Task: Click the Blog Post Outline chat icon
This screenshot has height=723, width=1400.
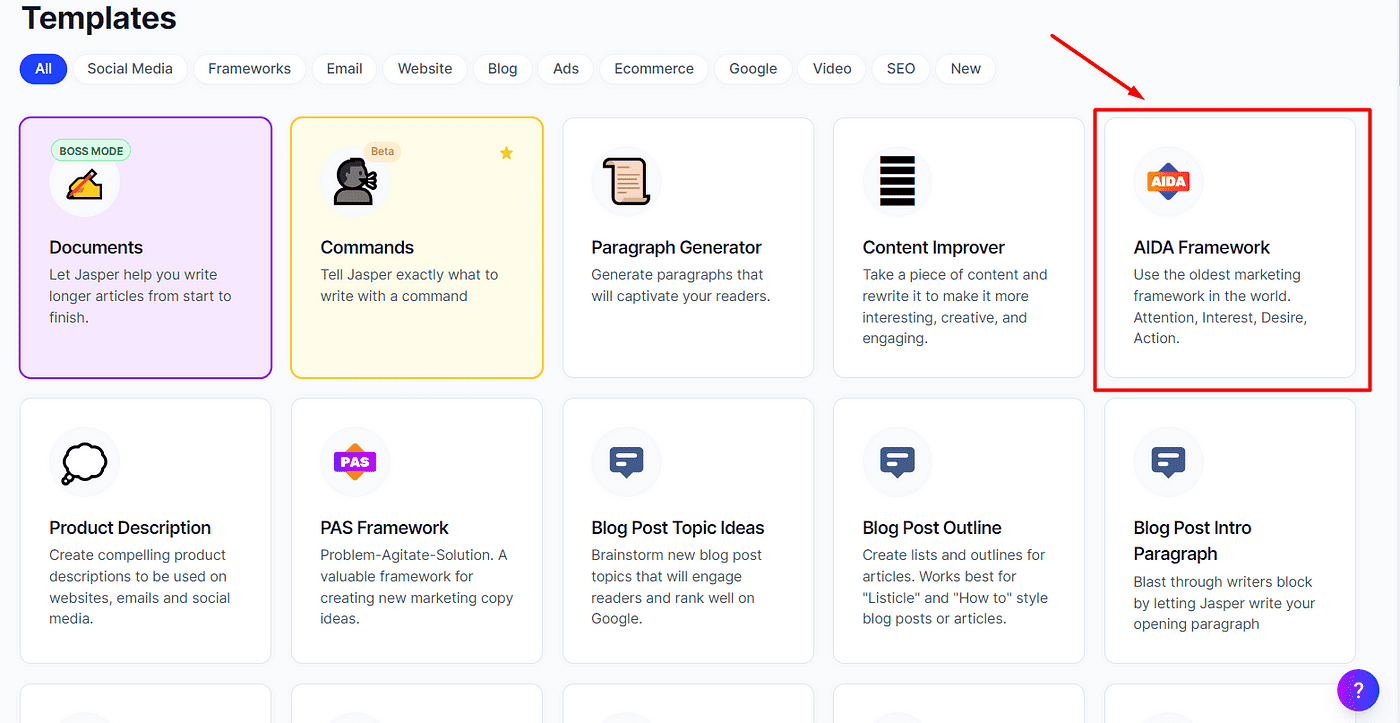Action: [897, 463]
